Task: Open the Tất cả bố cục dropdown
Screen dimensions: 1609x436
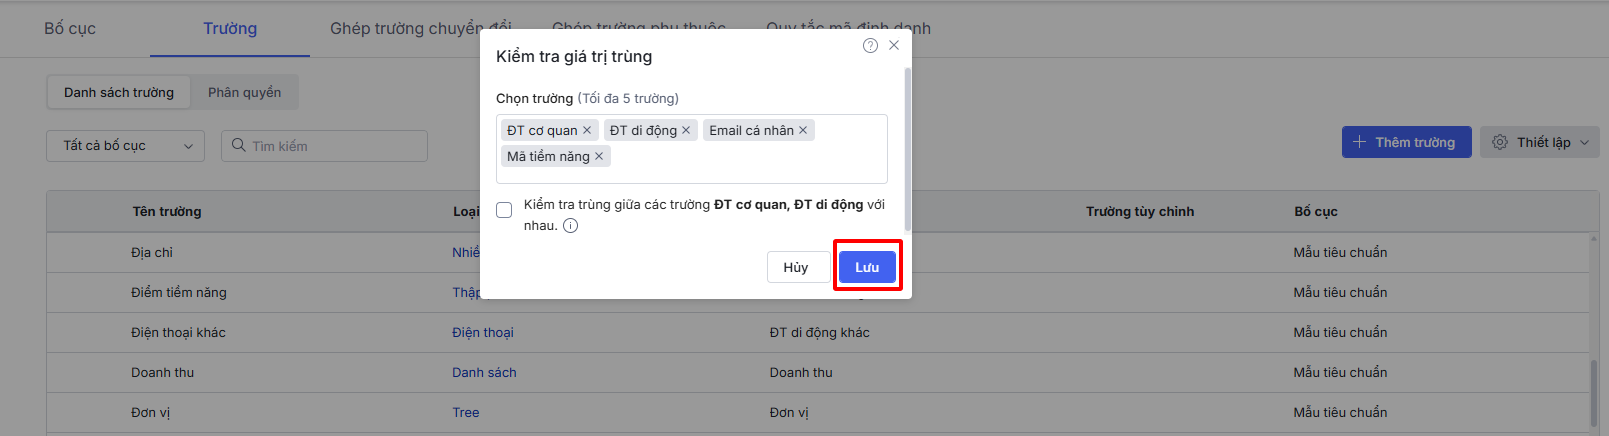Action: click(125, 146)
